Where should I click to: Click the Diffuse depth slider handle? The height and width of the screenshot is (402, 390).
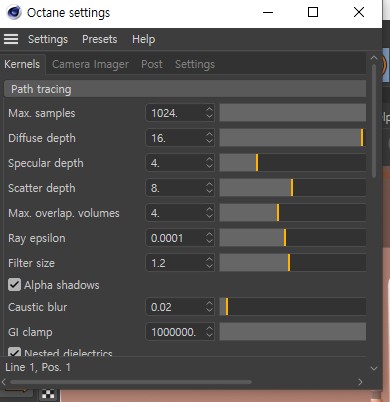point(362,138)
